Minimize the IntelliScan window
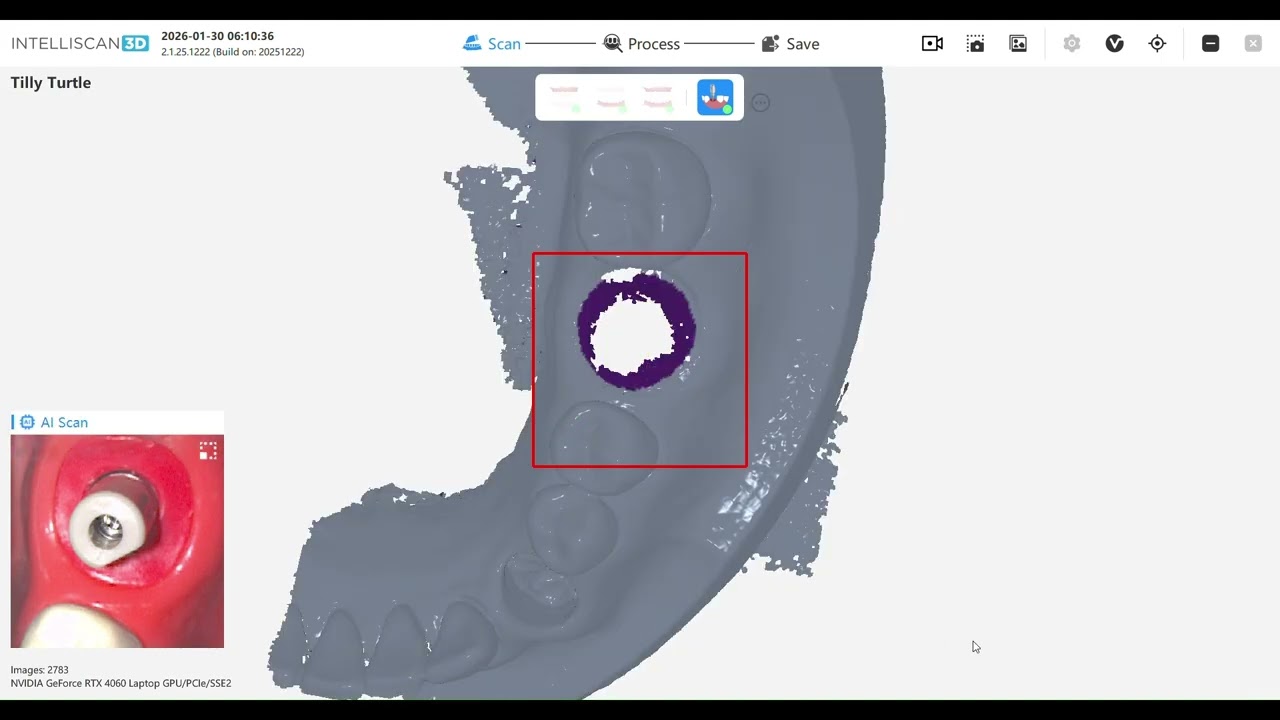 click(x=1210, y=44)
